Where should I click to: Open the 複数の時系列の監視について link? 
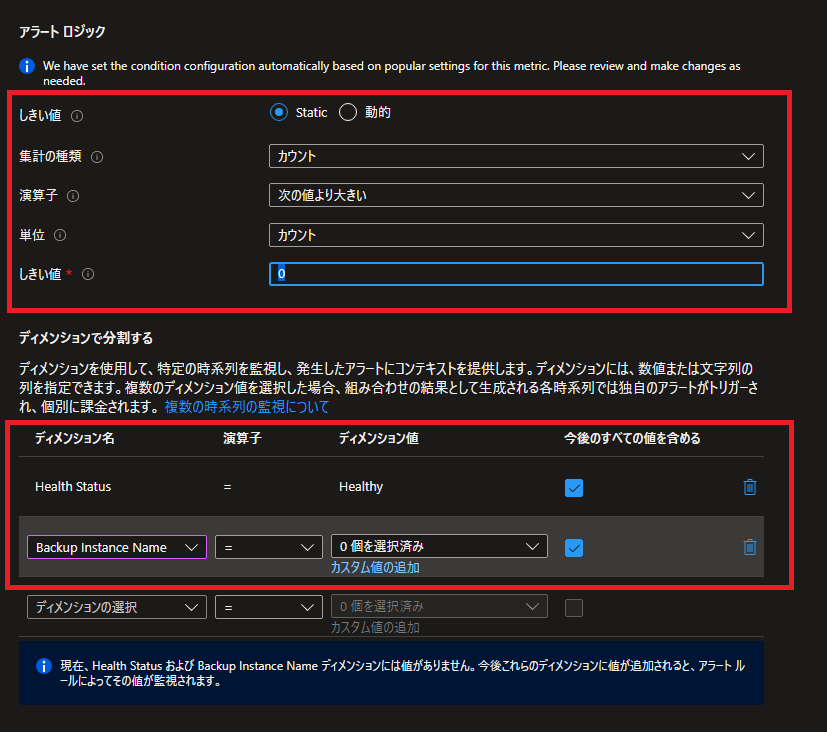click(x=247, y=407)
